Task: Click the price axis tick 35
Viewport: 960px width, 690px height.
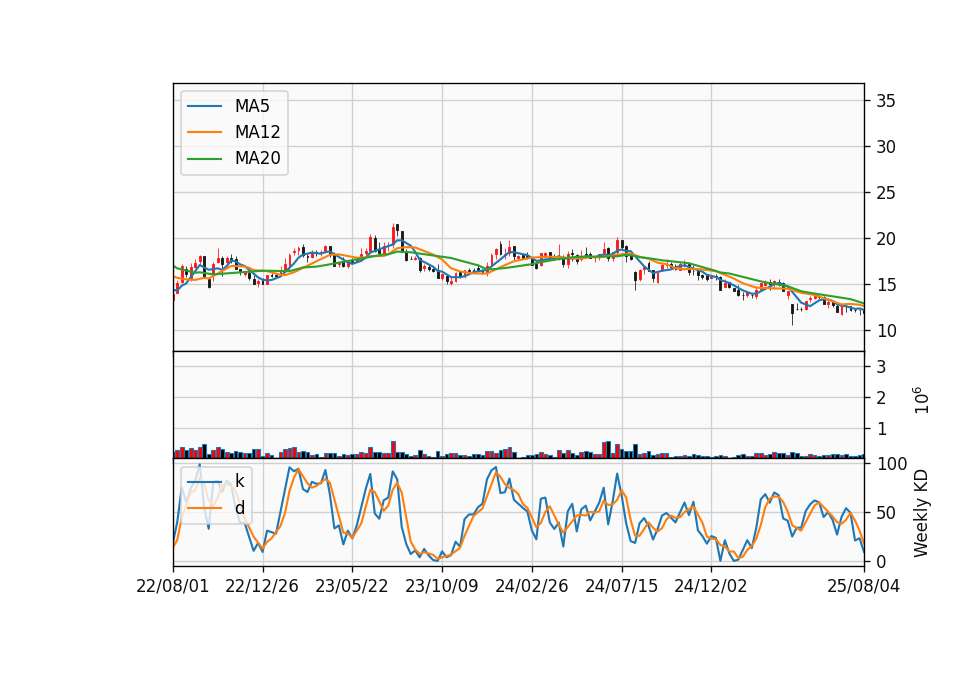Action: tap(886, 101)
